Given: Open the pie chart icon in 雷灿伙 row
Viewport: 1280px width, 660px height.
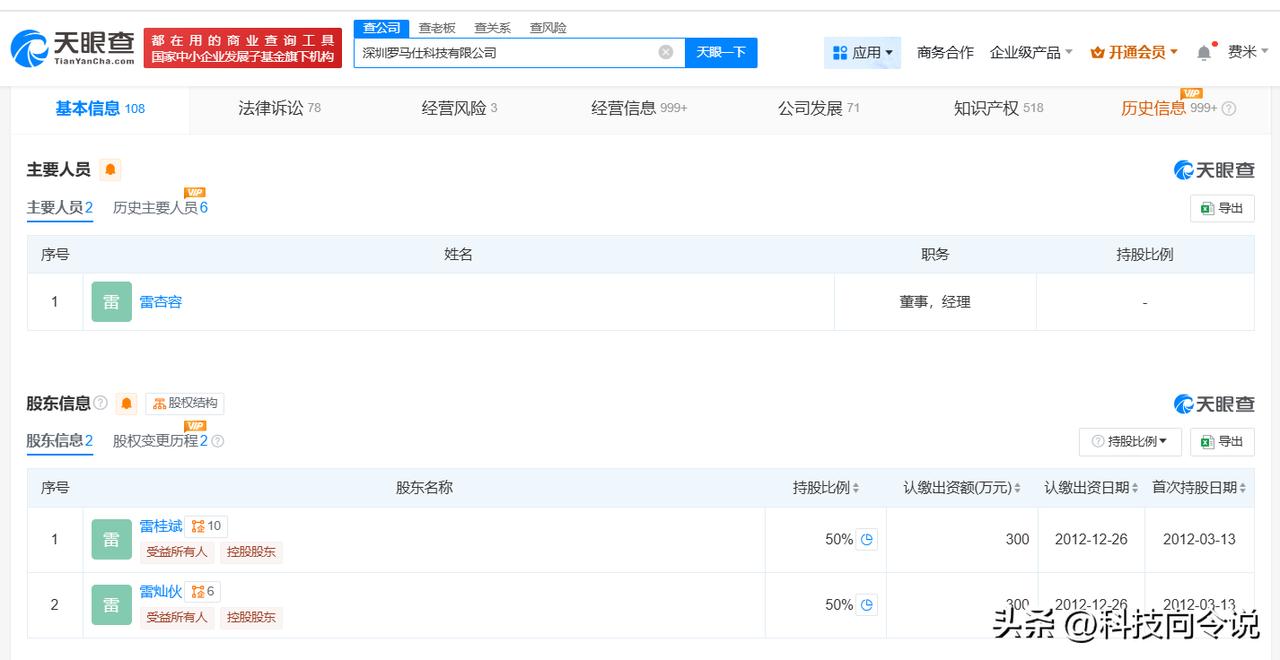Looking at the screenshot, I should pos(867,605).
